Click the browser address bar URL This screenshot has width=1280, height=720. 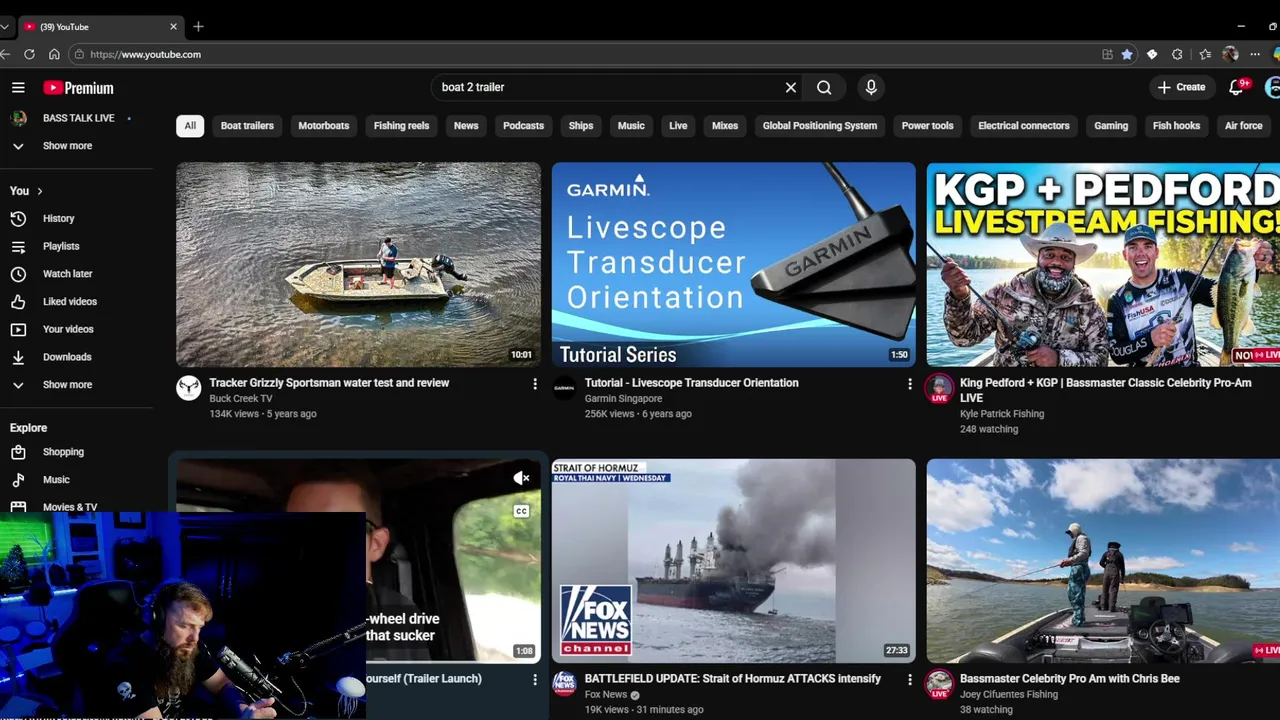click(x=145, y=55)
